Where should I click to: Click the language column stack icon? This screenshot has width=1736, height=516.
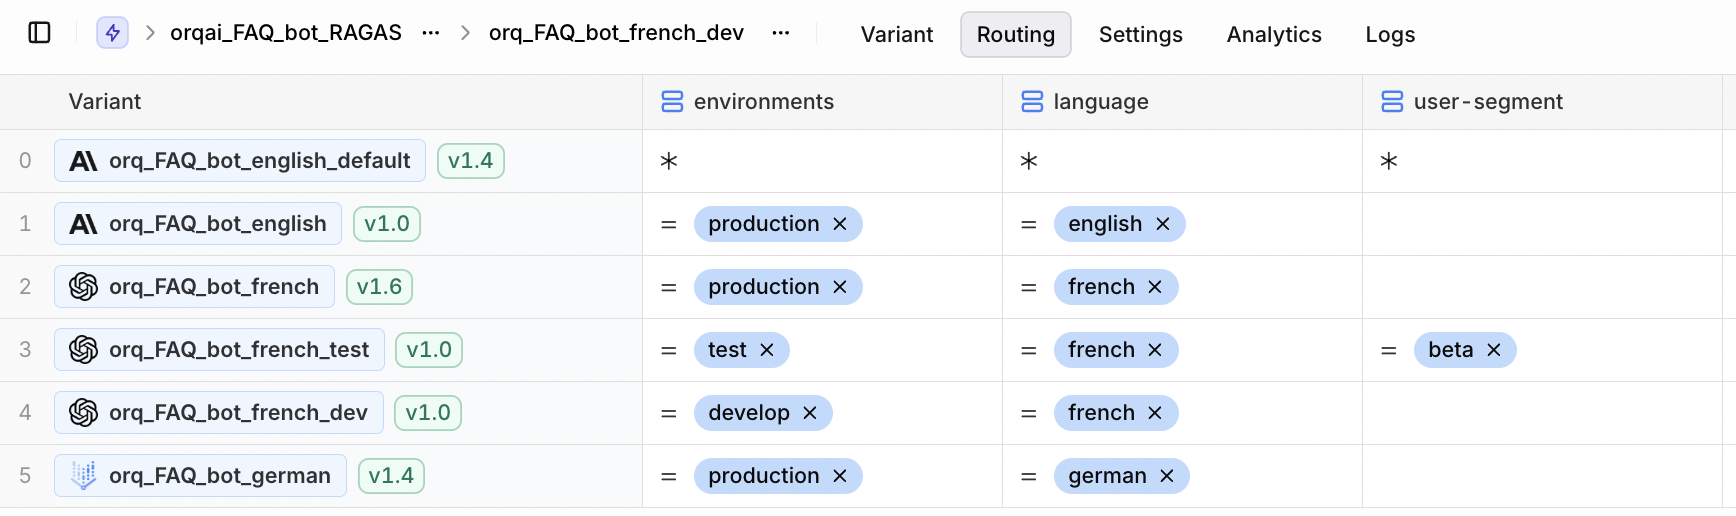pyautogui.click(x=1032, y=102)
